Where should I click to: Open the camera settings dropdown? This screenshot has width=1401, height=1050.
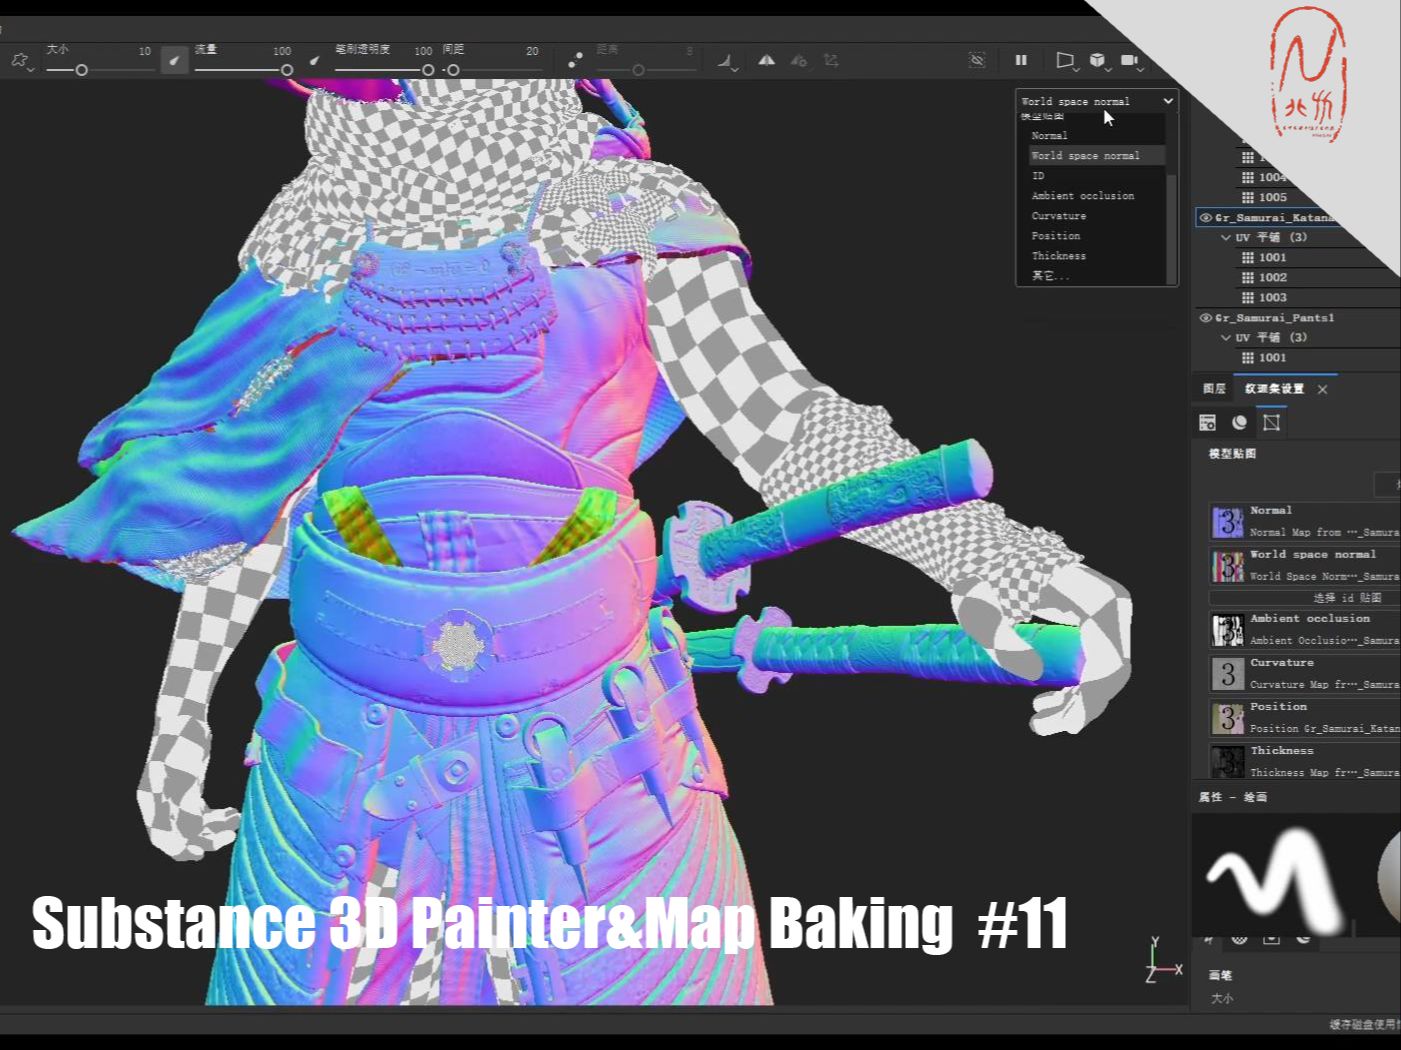(x=1131, y=61)
